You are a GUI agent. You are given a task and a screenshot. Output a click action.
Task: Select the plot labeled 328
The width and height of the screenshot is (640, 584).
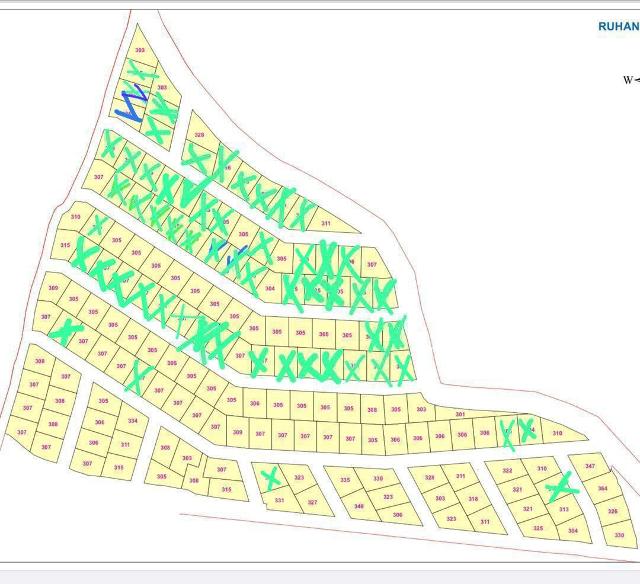(x=429, y=477)
